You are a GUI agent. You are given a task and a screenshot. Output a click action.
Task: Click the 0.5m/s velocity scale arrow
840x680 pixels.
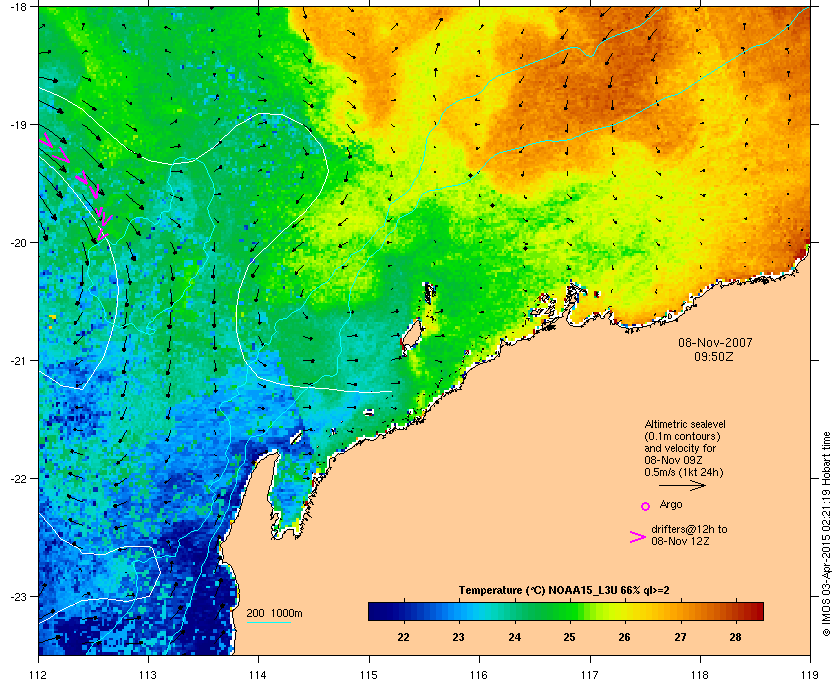pos(682,486)
